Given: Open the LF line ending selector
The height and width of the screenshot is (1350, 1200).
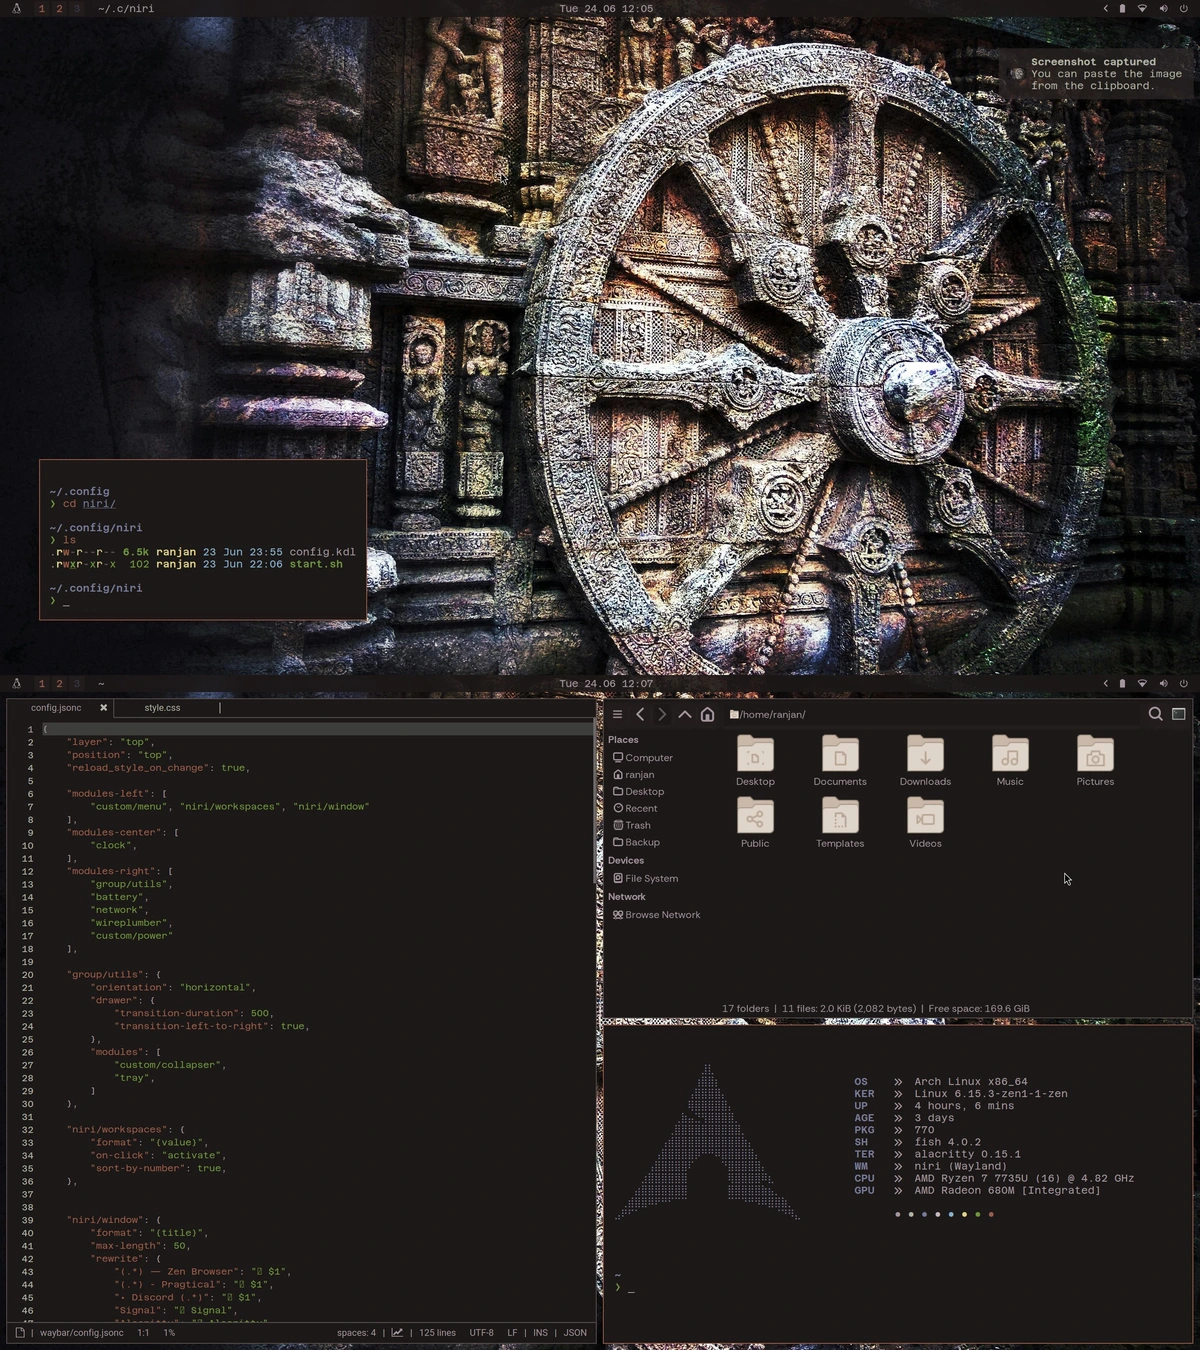Looking at the screenshot, I should [512, 1332].
